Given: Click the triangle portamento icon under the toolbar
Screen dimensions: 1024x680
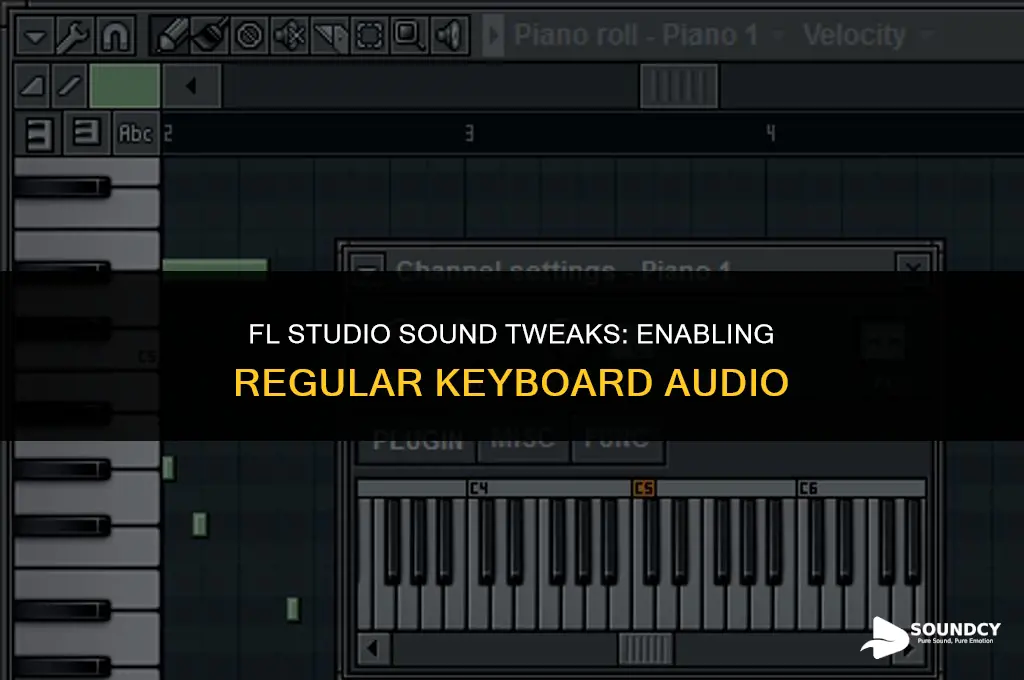Looking at the screenshot, I should coord(32,86).
